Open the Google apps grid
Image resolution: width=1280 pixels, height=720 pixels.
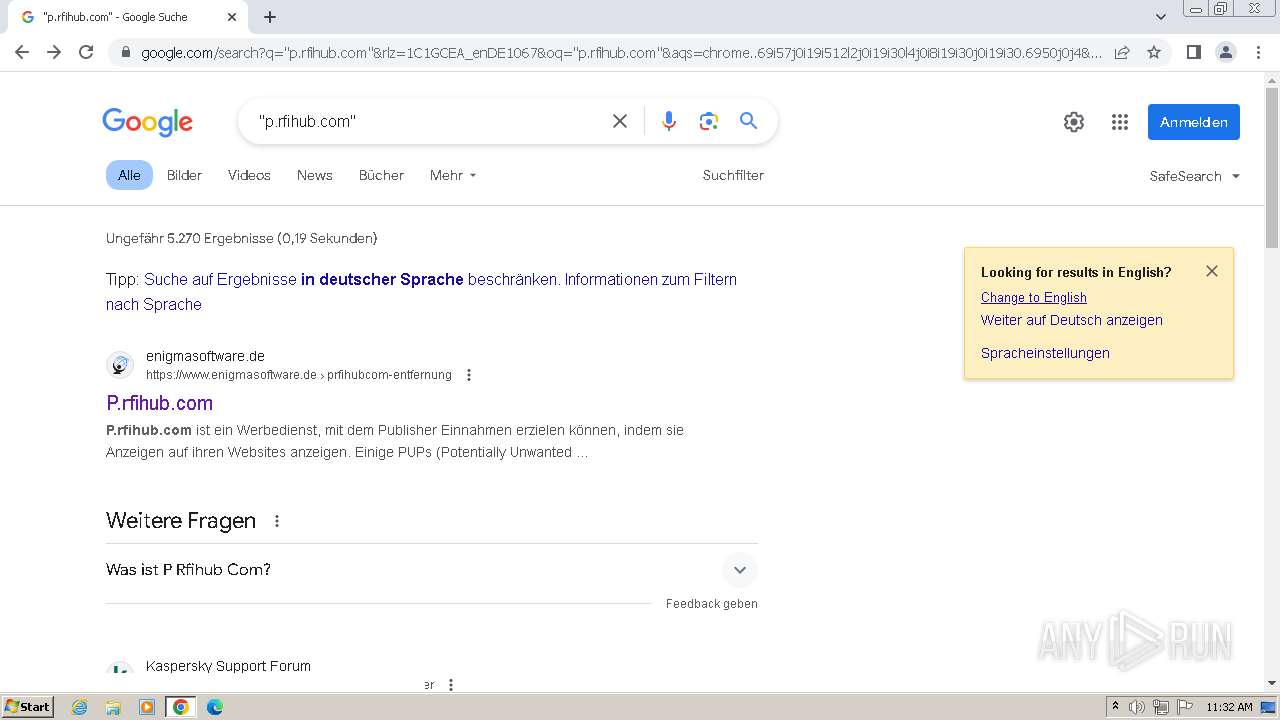coord(1120,122)
